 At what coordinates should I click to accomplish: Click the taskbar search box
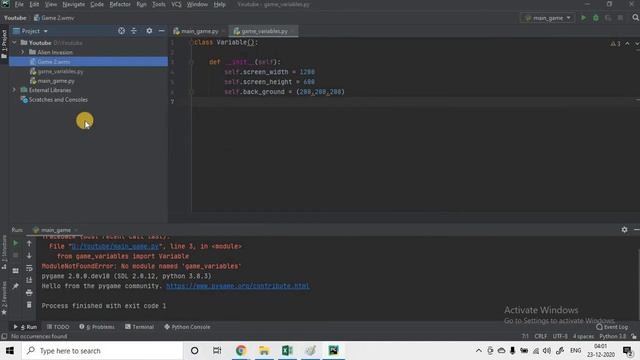tap(103, 351)
